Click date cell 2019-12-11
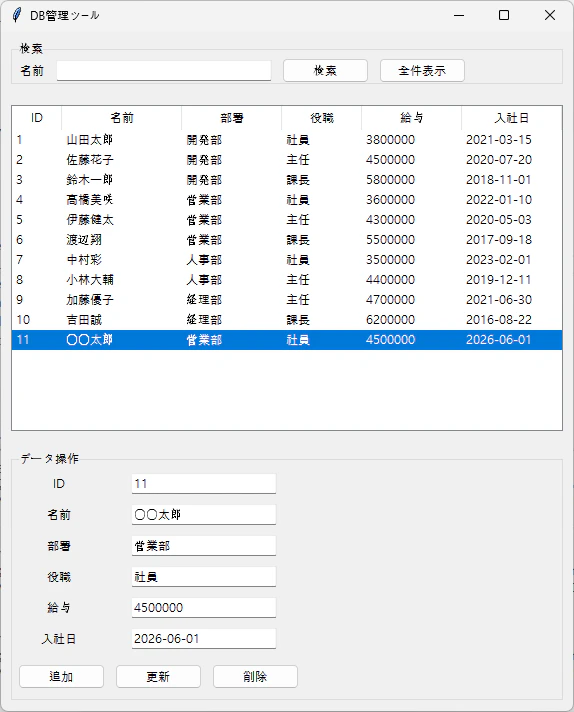574x712 pixels. (499, 280)
